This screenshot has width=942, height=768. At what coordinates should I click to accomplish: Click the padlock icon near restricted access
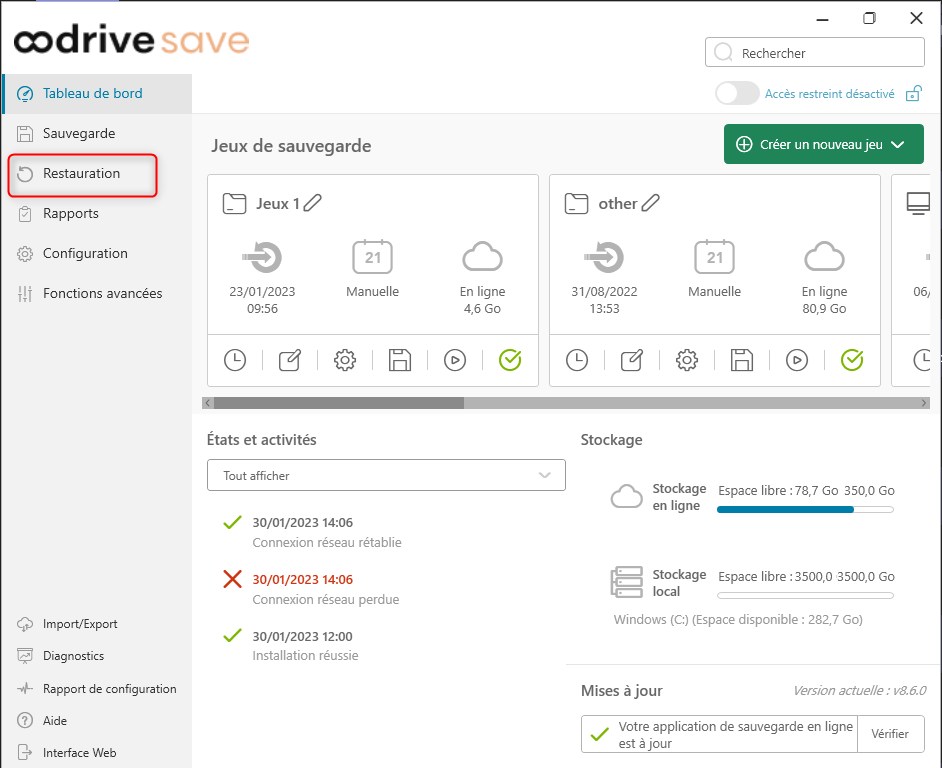click(x=913, y=94)
